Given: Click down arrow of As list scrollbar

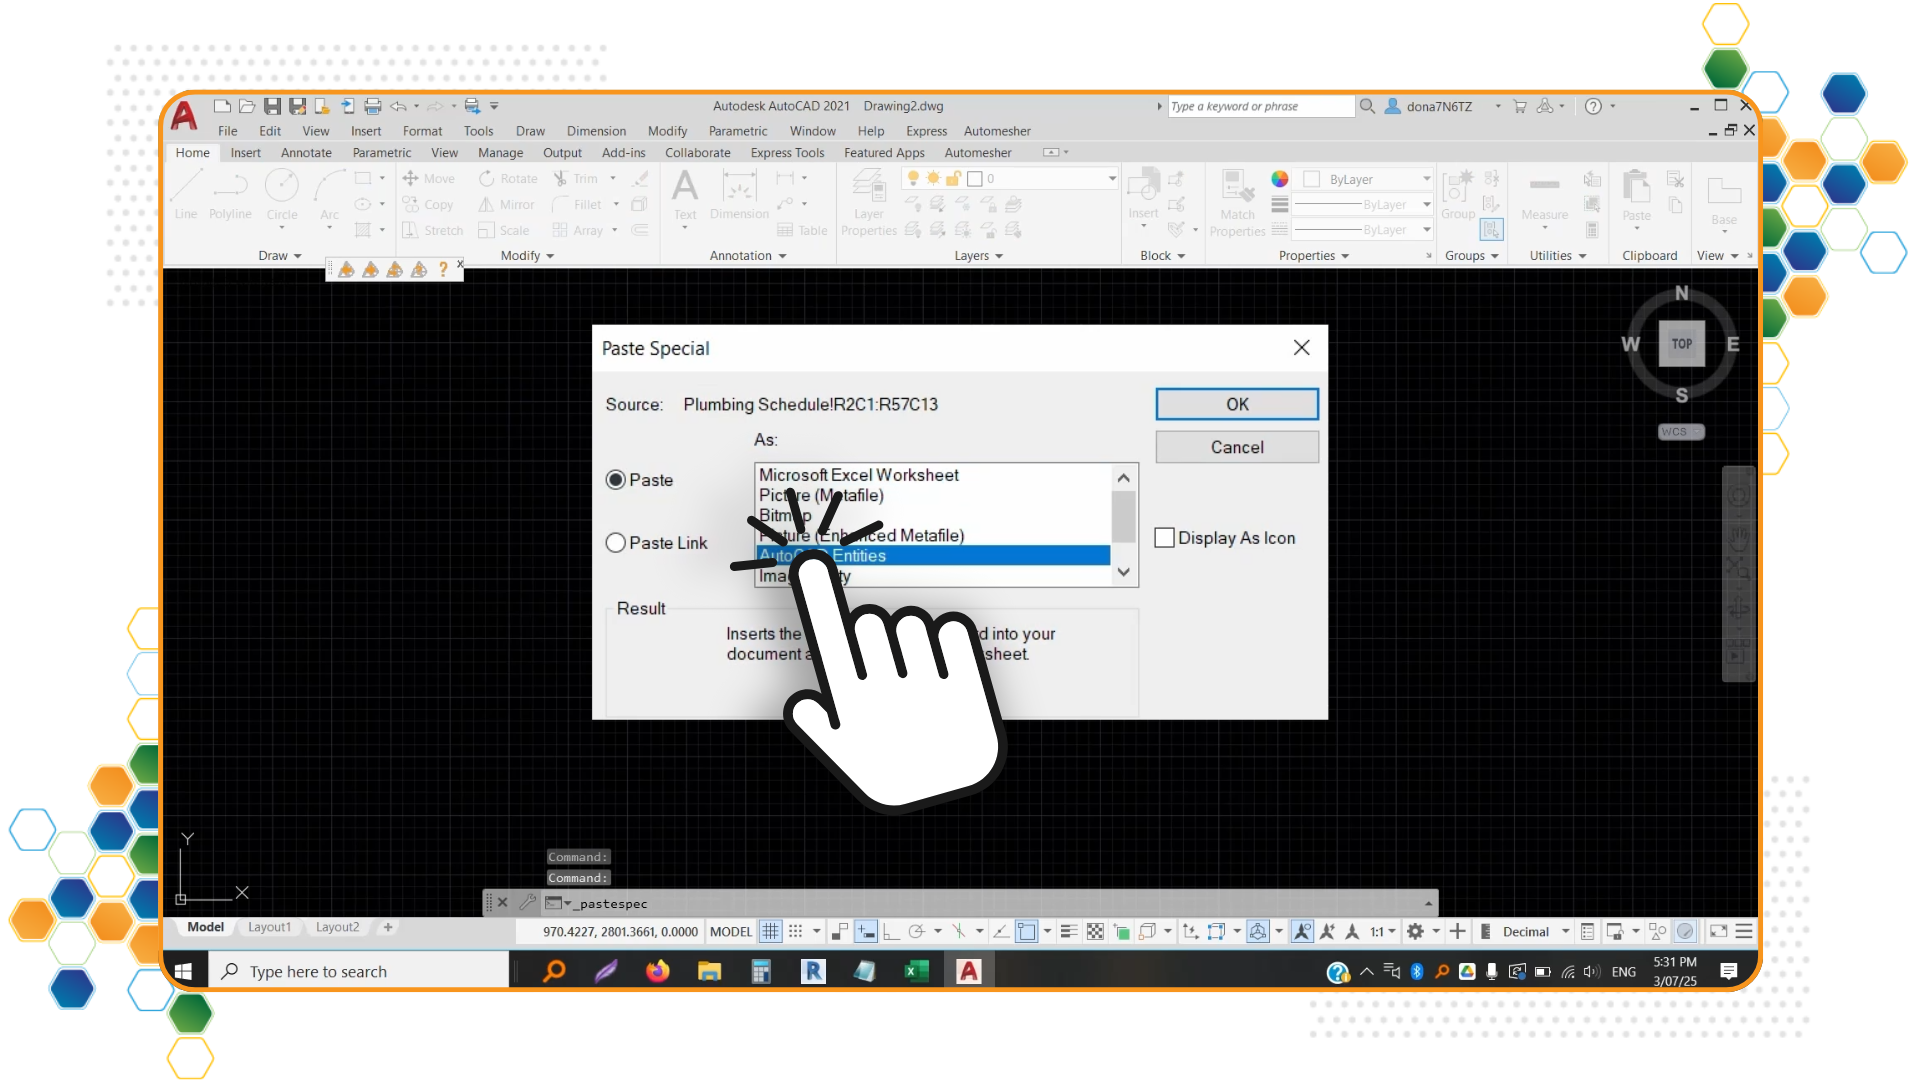Looking at the screenshot, I should coord(1124,573).
